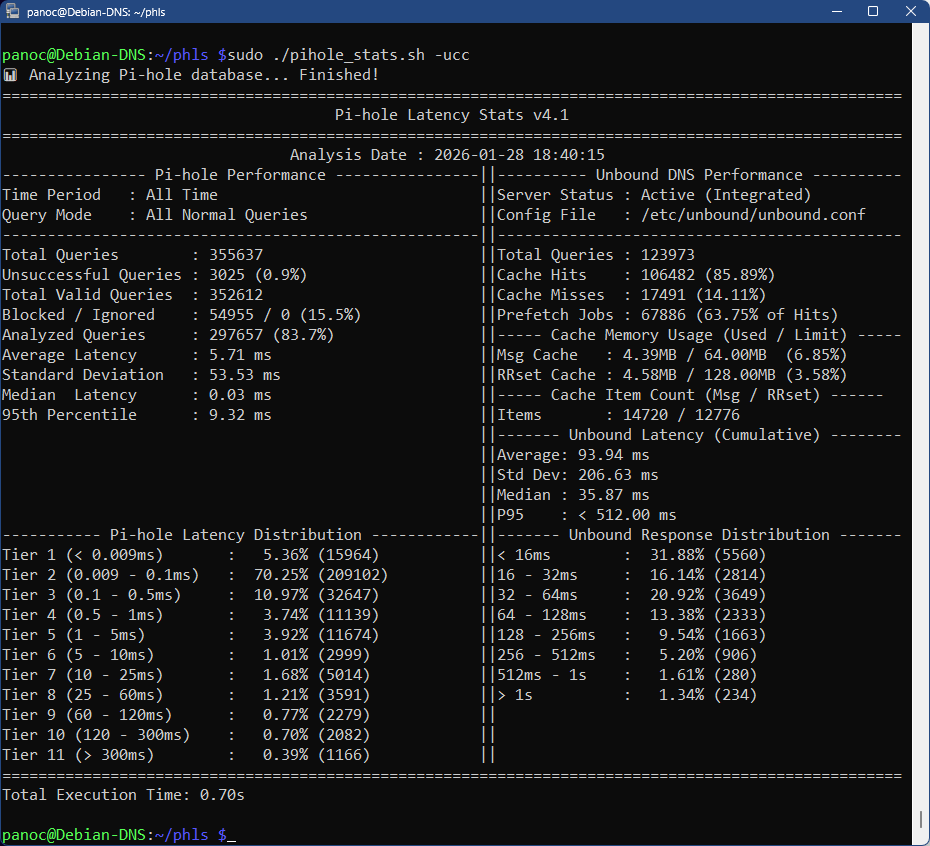
Task: Click the 'Pi-hole Latency Distribution' header
Action: (235, 535)
